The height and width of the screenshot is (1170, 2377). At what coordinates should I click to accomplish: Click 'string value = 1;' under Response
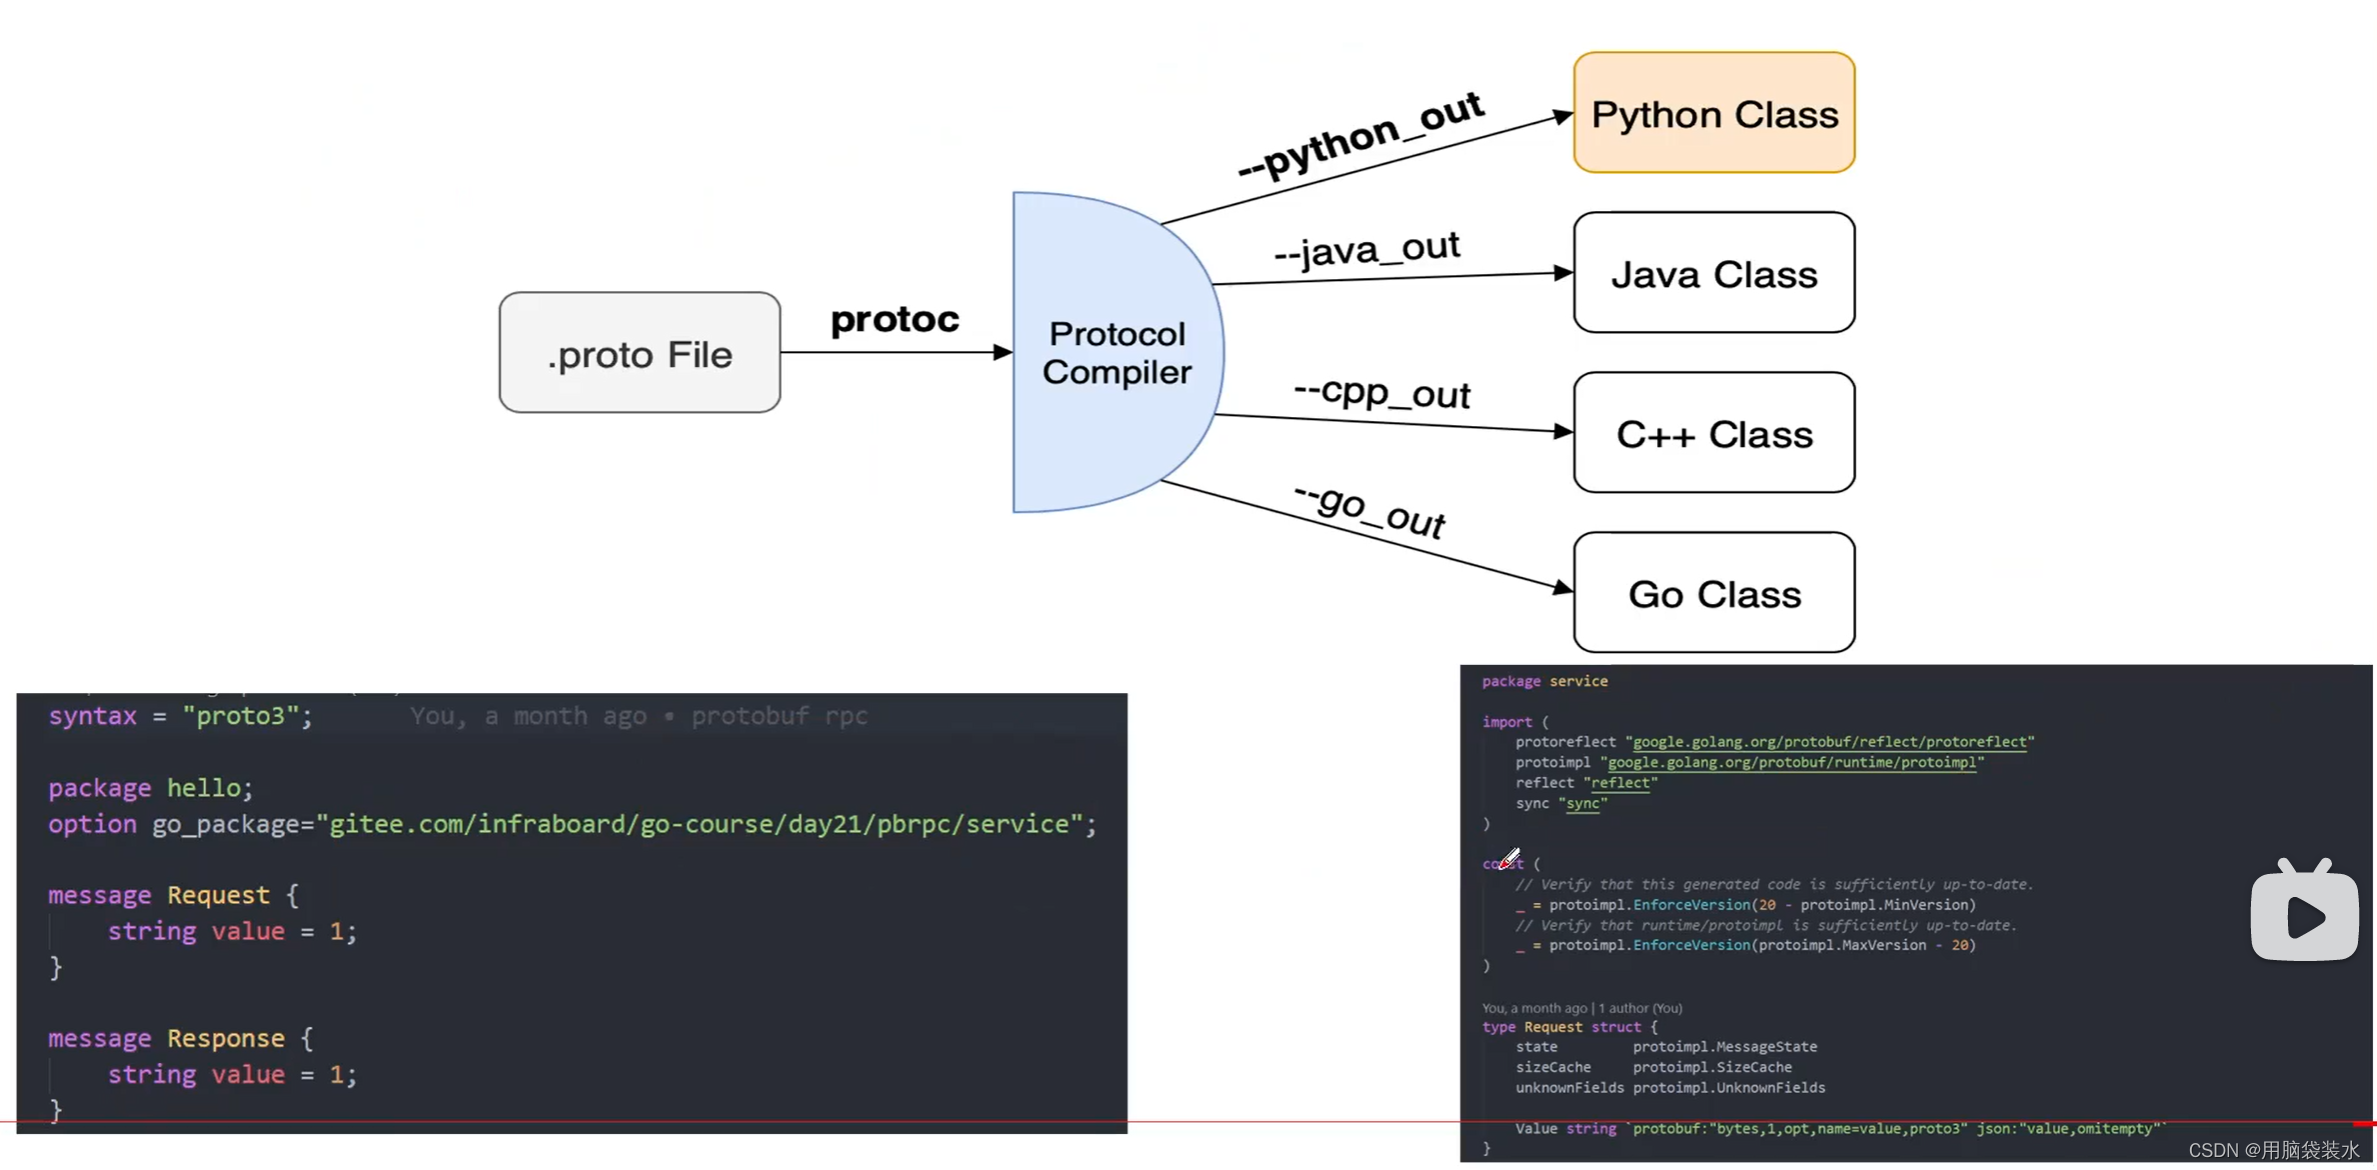(x=232, y=1074)
